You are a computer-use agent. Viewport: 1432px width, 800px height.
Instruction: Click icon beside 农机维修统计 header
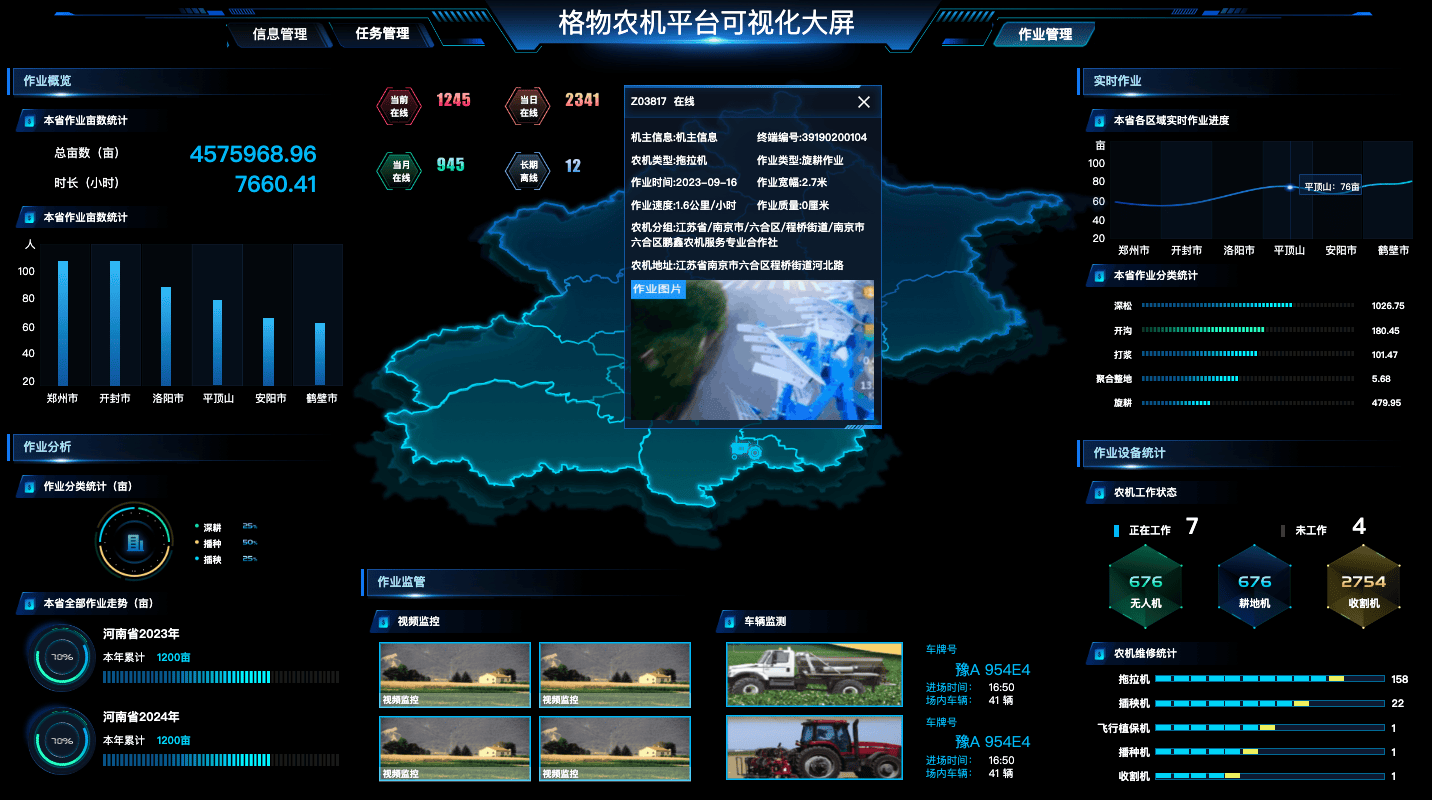(x=1100, y=654)
